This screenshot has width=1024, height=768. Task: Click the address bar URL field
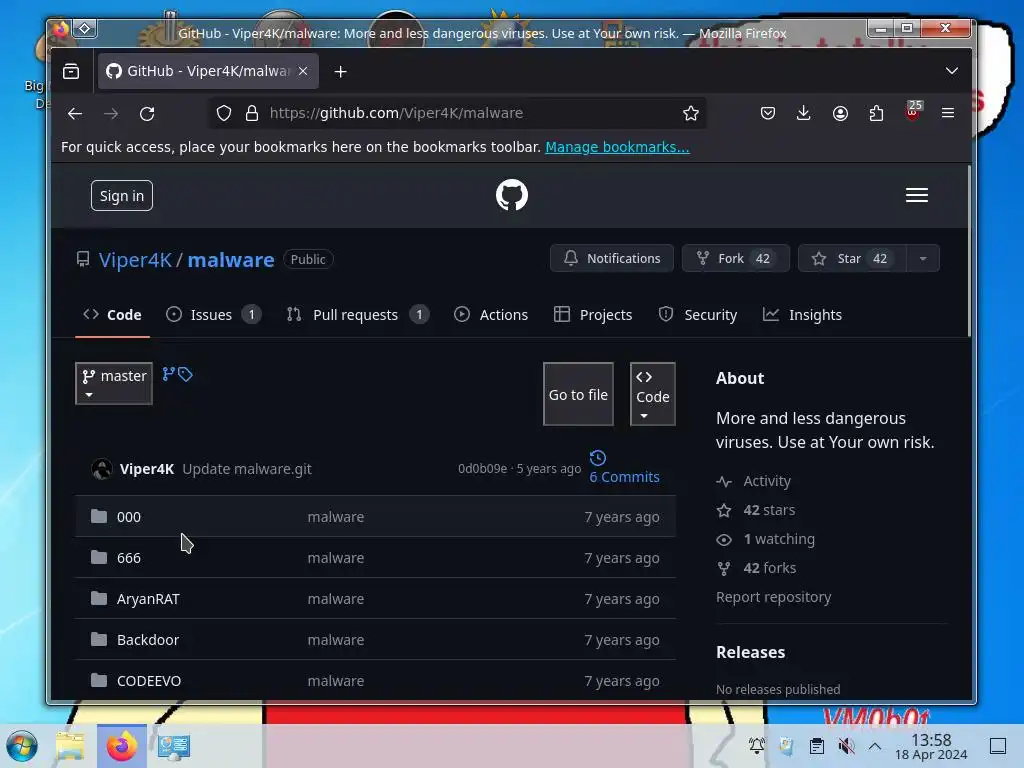coord(457,113)
